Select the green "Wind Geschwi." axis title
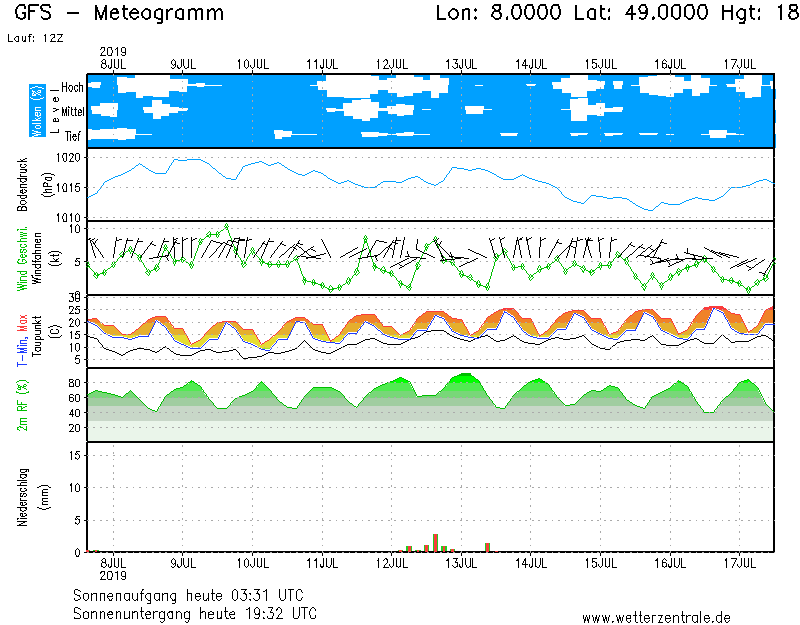This screenshot has height=625, width=800. pyautogui.click(x=22, y=259)
